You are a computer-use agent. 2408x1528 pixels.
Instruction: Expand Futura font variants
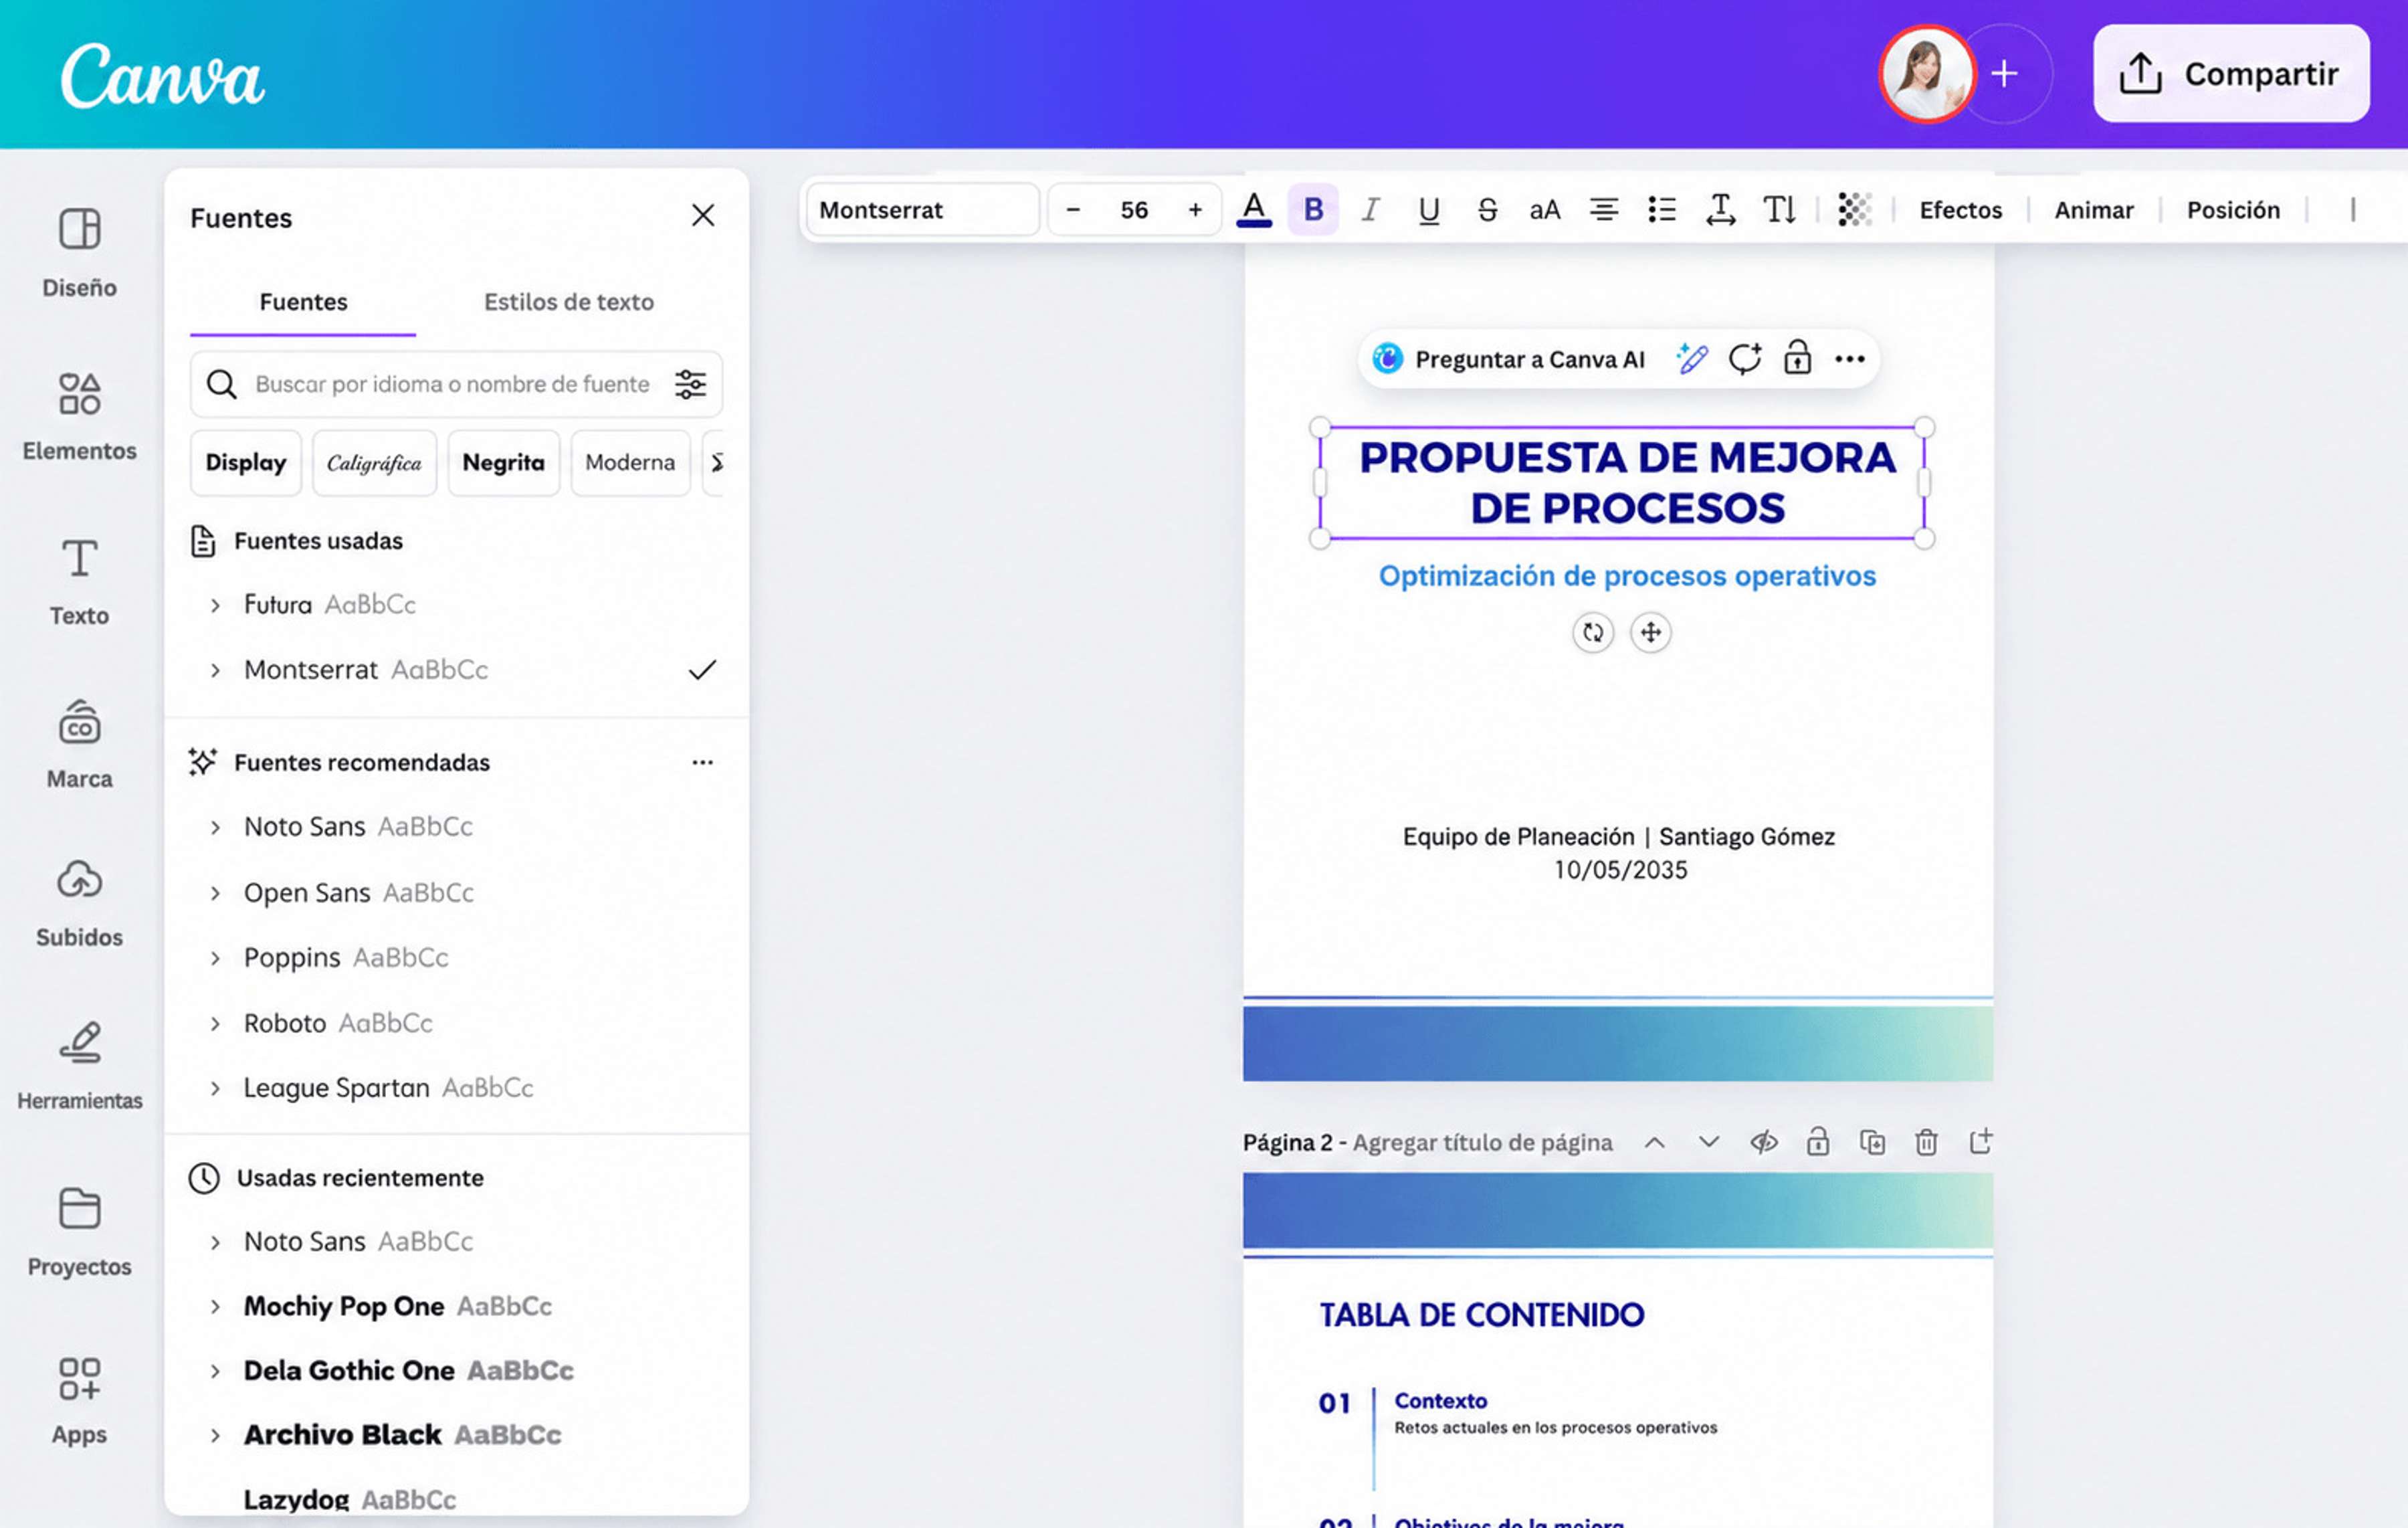coord(215,605)
